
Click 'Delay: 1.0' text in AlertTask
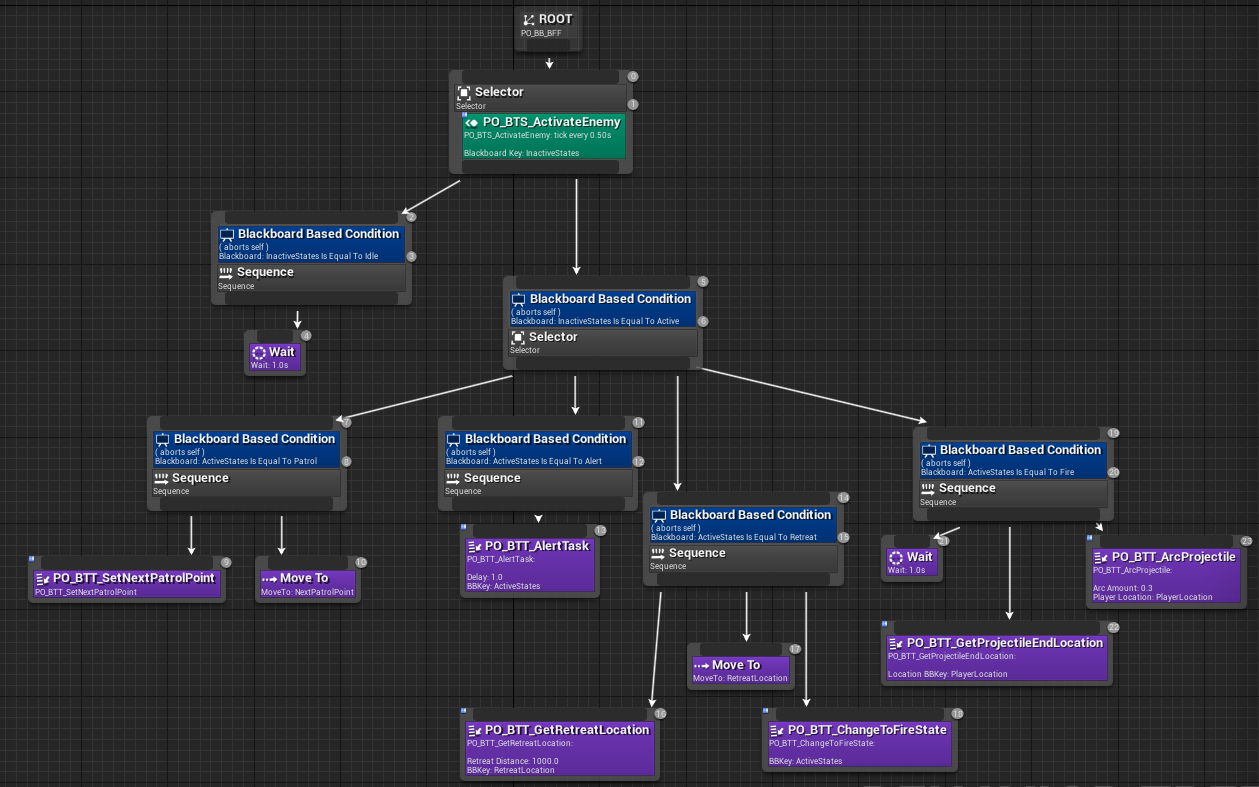pyautogui.click(x=485, y=577)
